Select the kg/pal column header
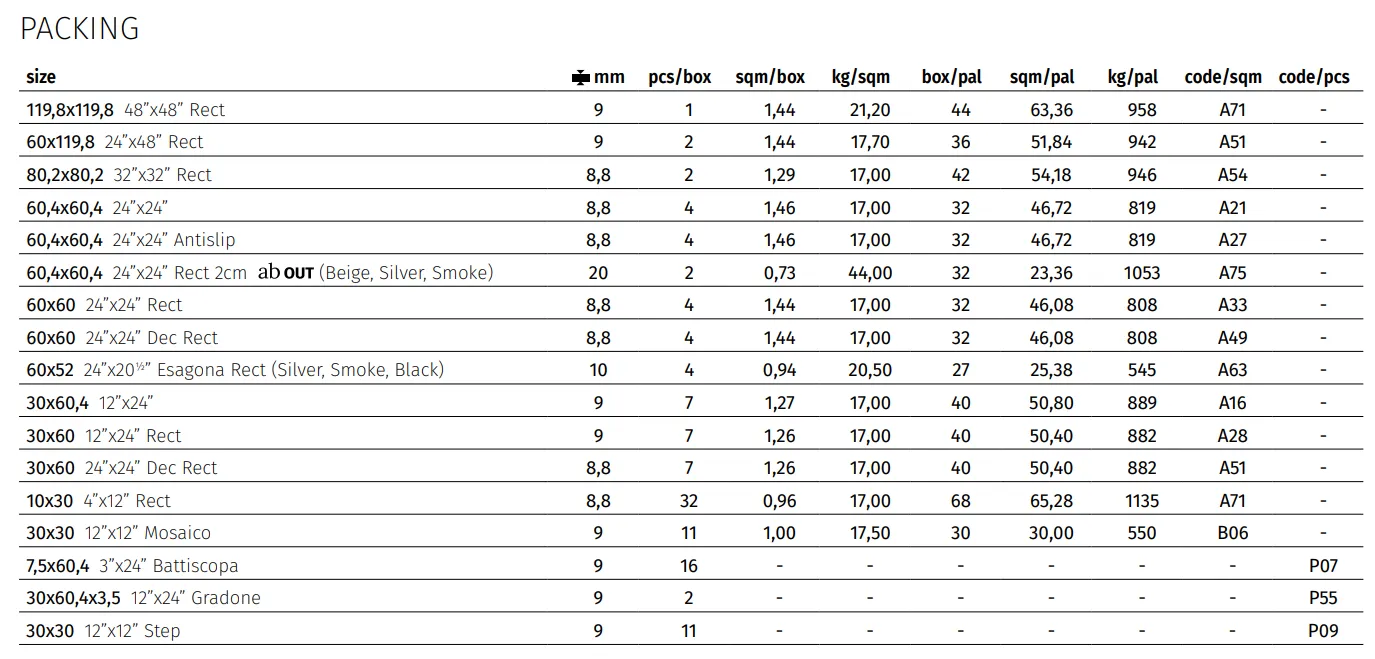The image size is (1375, 659). 1133,77
